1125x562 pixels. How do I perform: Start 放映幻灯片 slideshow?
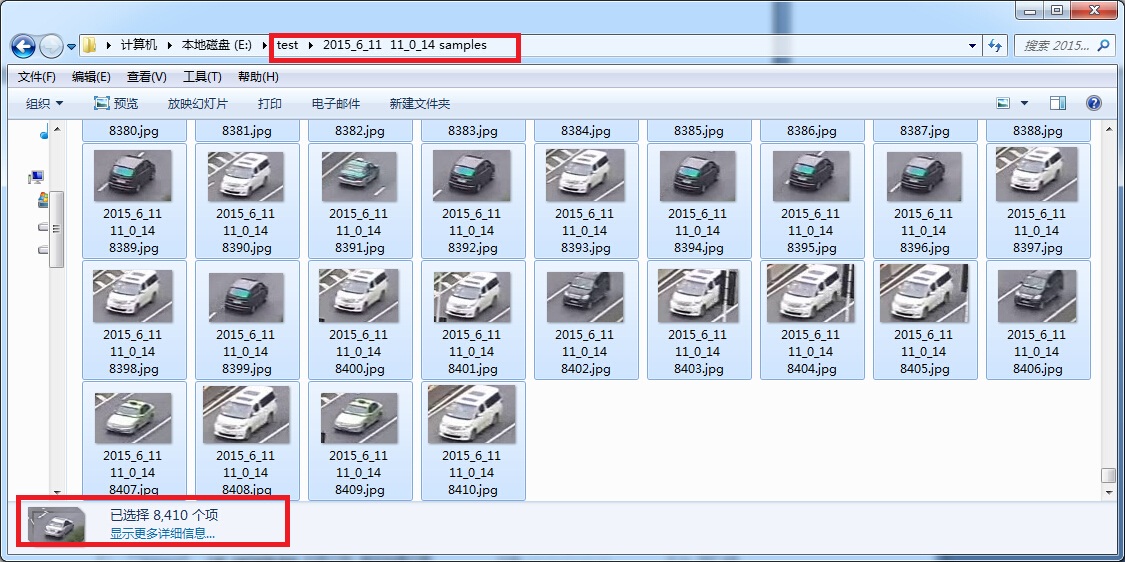(197, 104)
